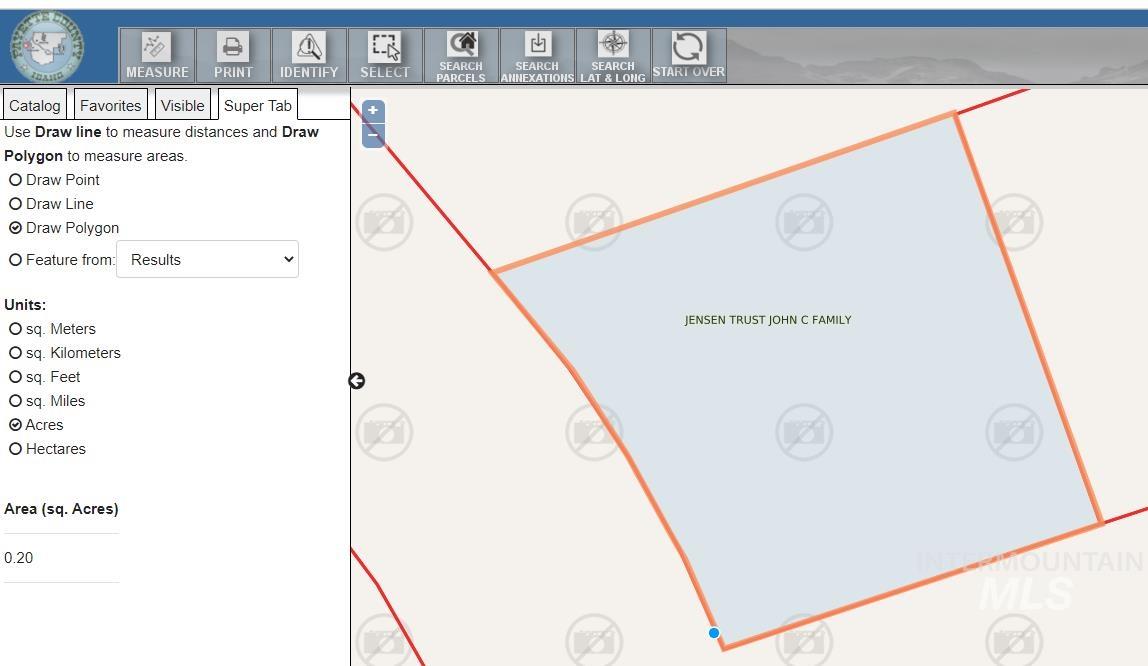Click the map zoom in button
The height and width of the screenshot is (666, 1148).
(373, 109)
